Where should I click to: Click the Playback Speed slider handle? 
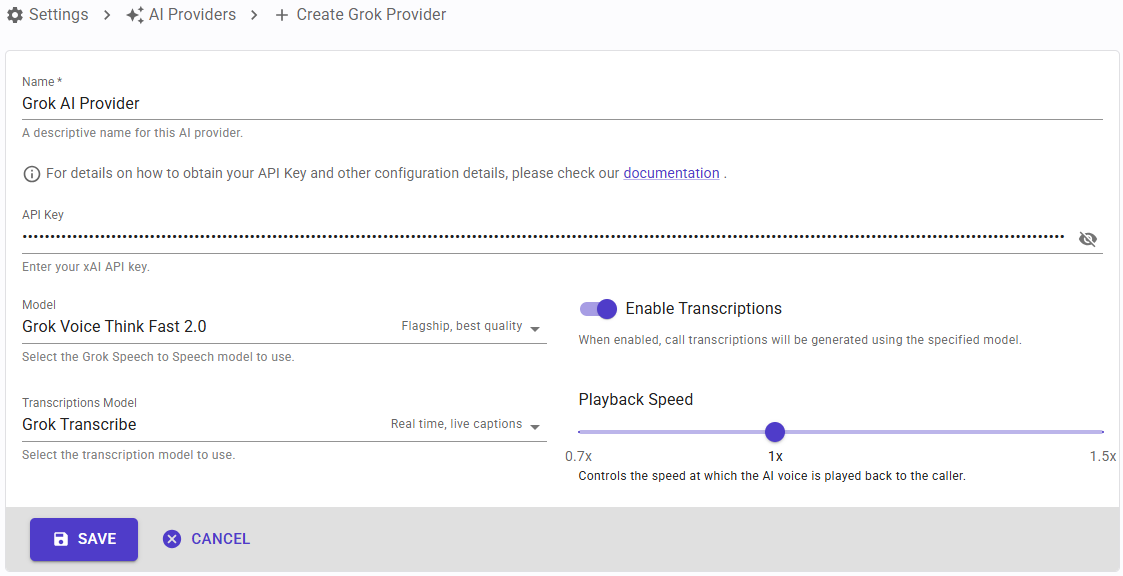point(774,431)
